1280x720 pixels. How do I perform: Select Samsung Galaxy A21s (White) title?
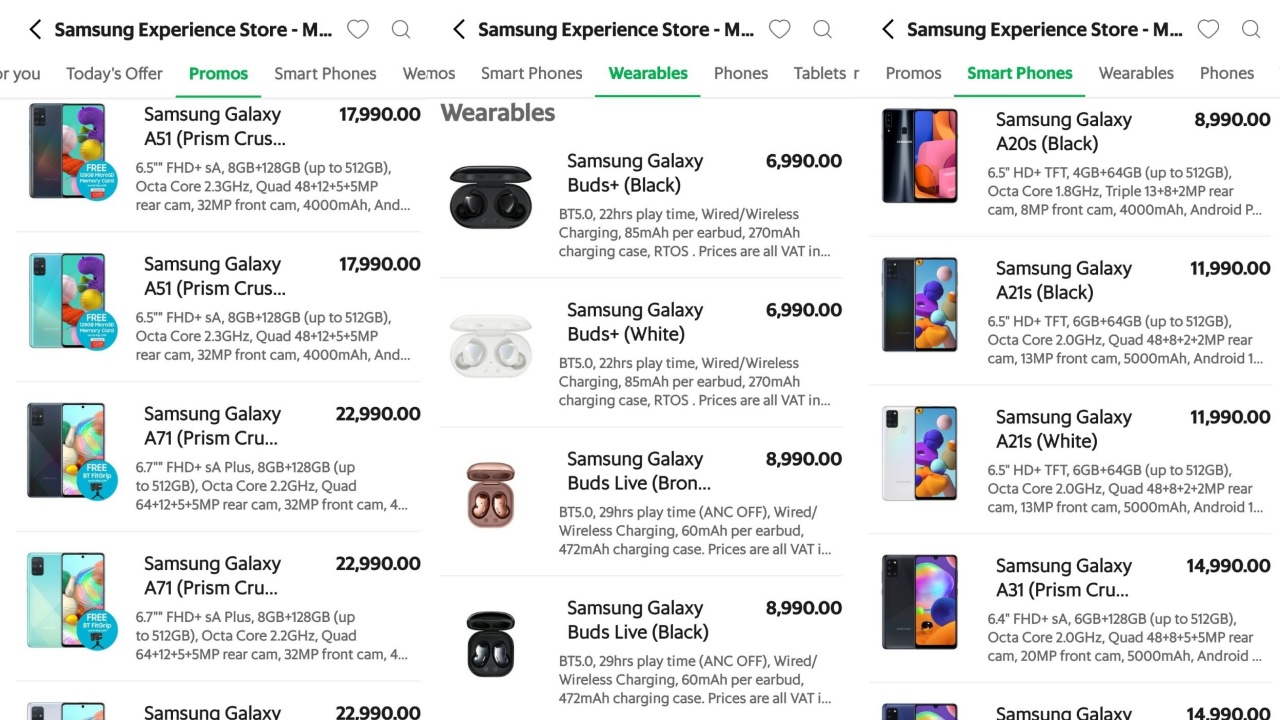coord(1063,429)
